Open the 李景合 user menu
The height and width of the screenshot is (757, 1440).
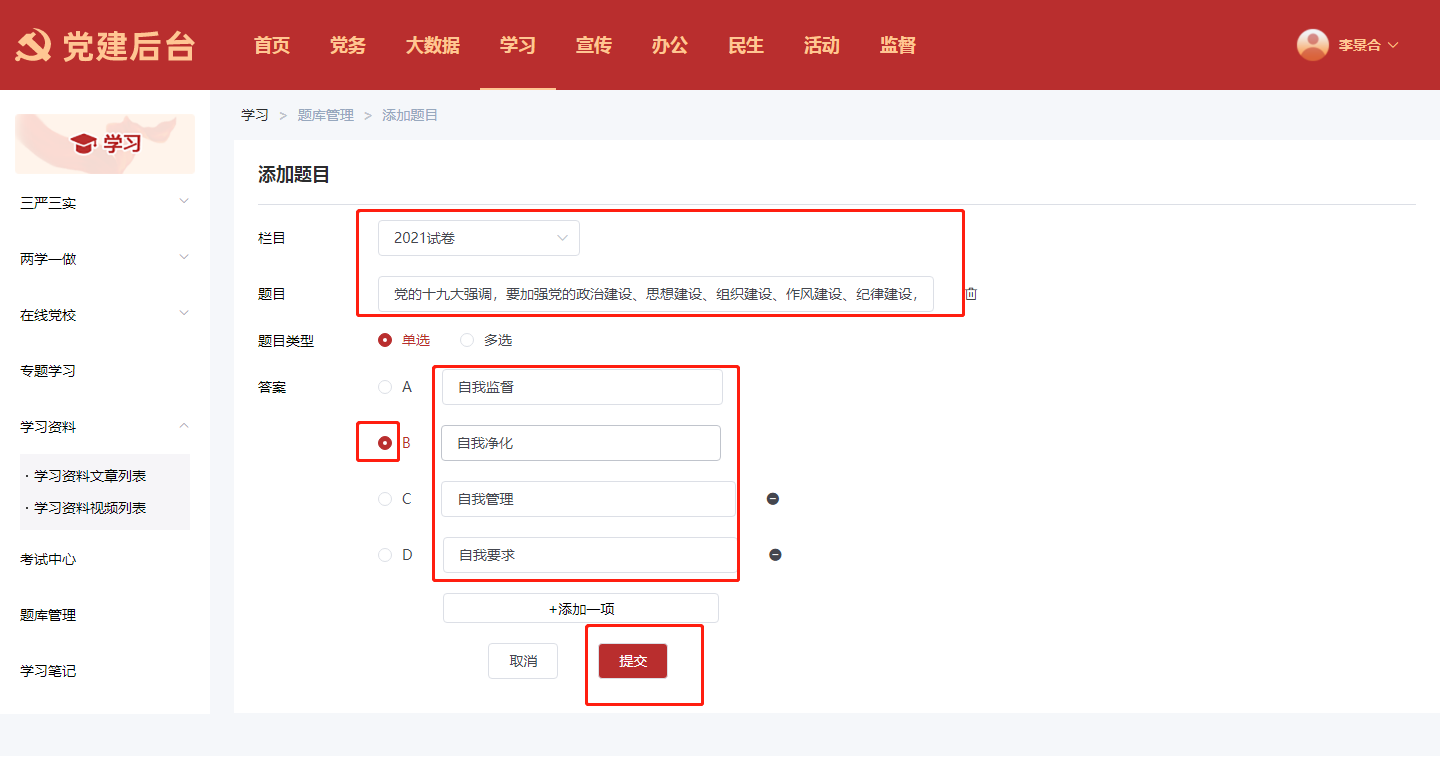tap(1366, 45)
